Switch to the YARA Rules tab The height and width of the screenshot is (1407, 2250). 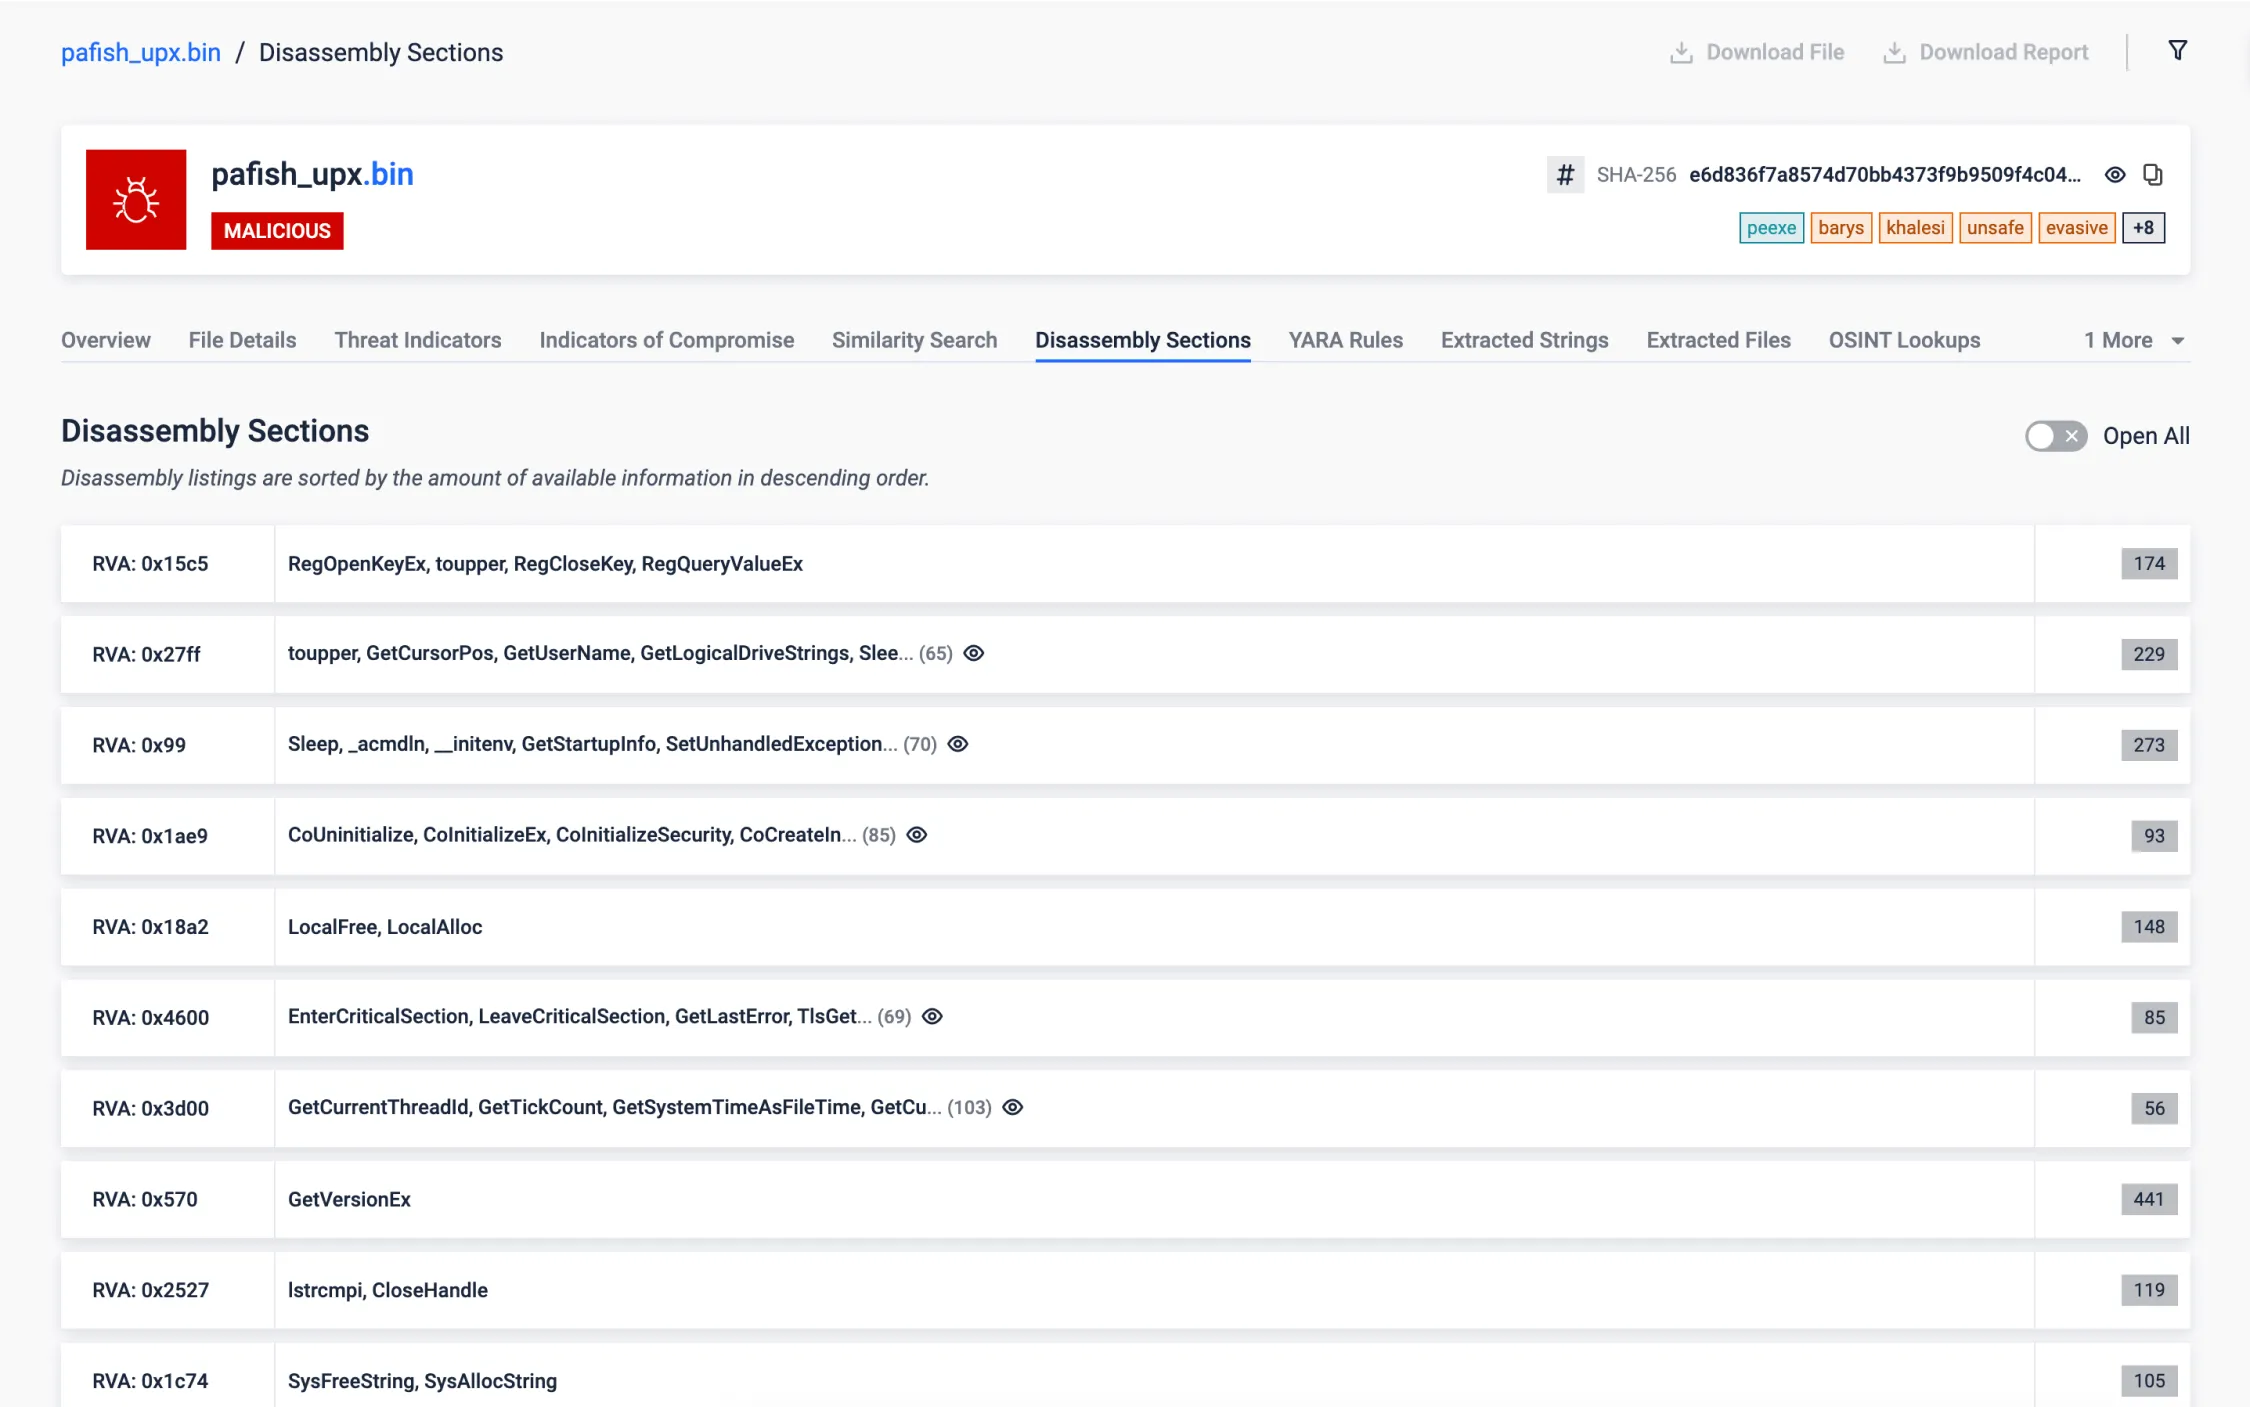[1345, 341]
